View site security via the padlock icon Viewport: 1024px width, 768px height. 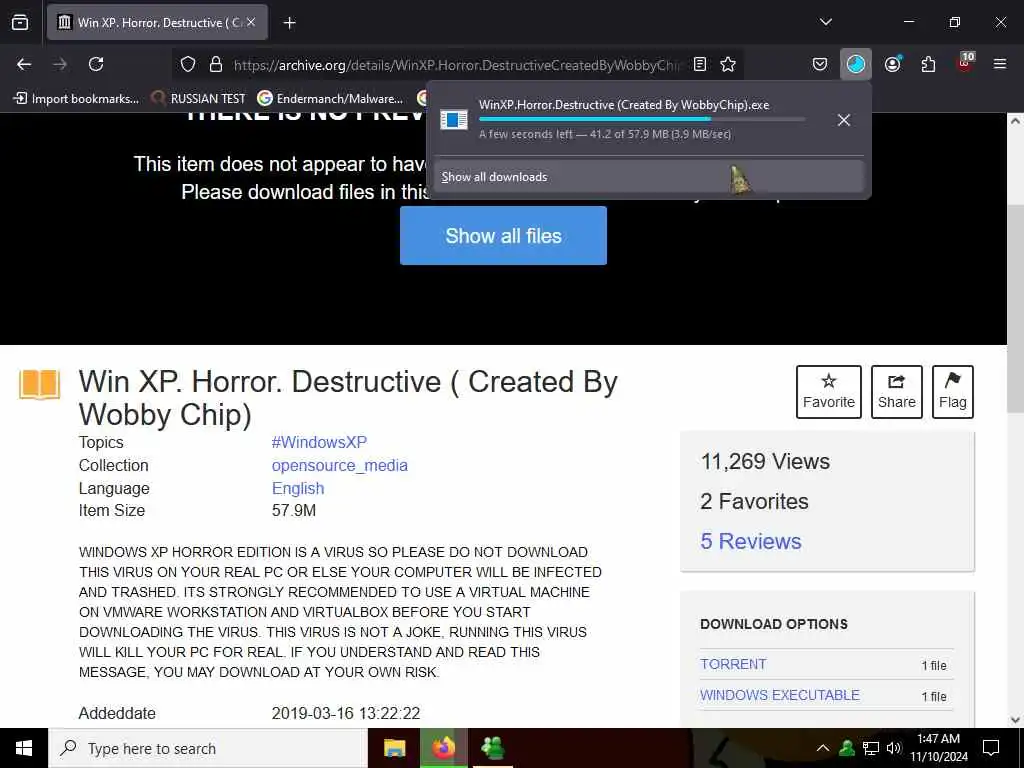pyautogui.click(x=216, y=64)
